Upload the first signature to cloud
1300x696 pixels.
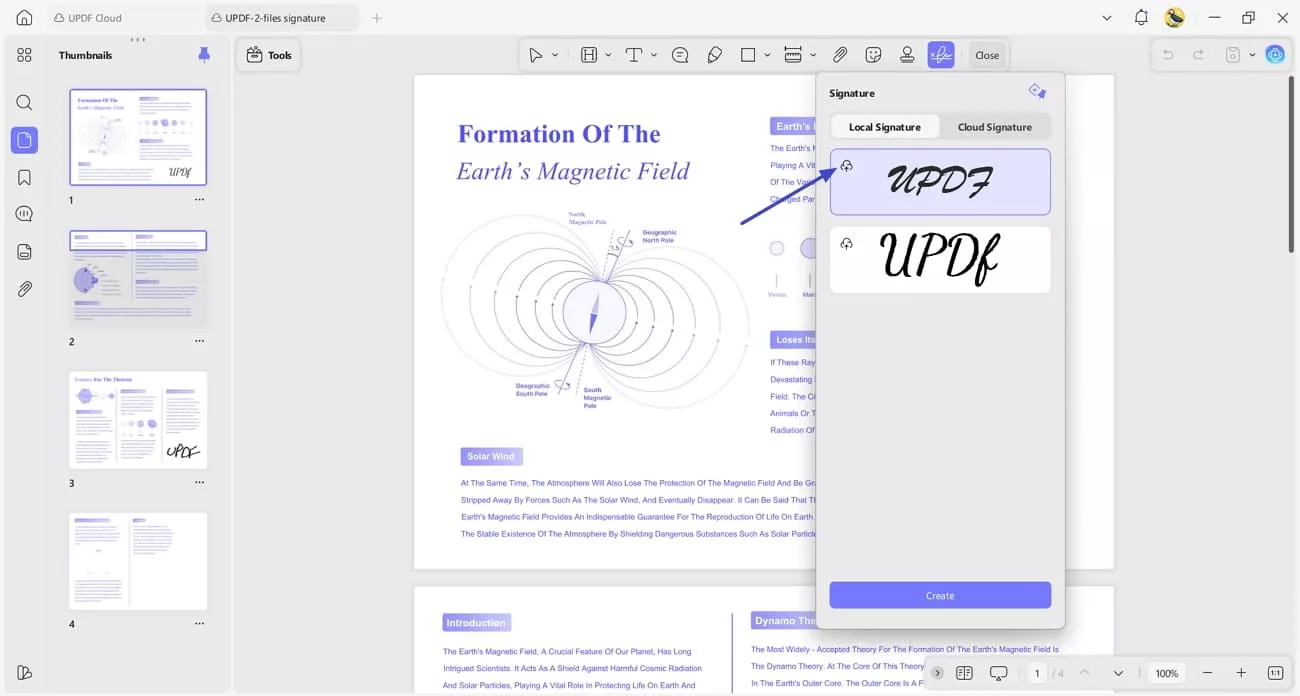click(847, 166)
